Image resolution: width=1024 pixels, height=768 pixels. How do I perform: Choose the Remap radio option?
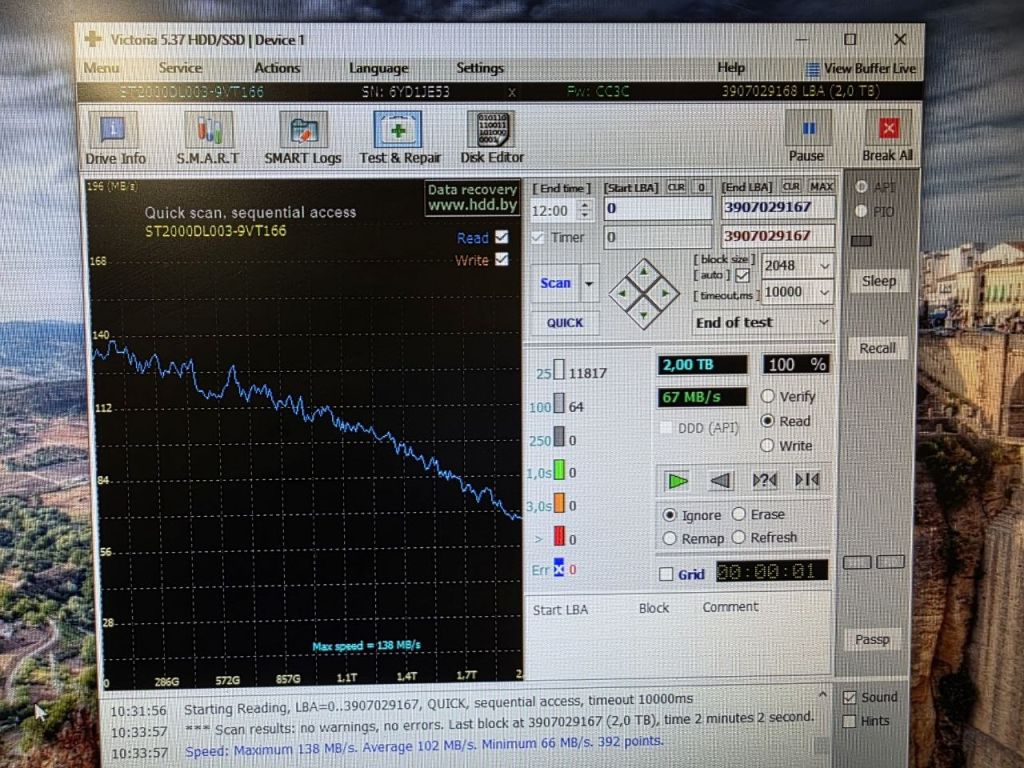point(669,539)
